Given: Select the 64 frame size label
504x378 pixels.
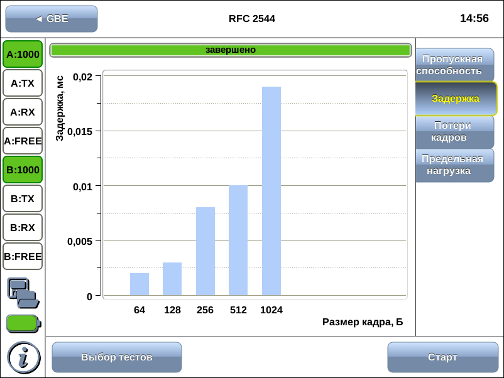Looking at the screenshot, I should click(139, 310).
